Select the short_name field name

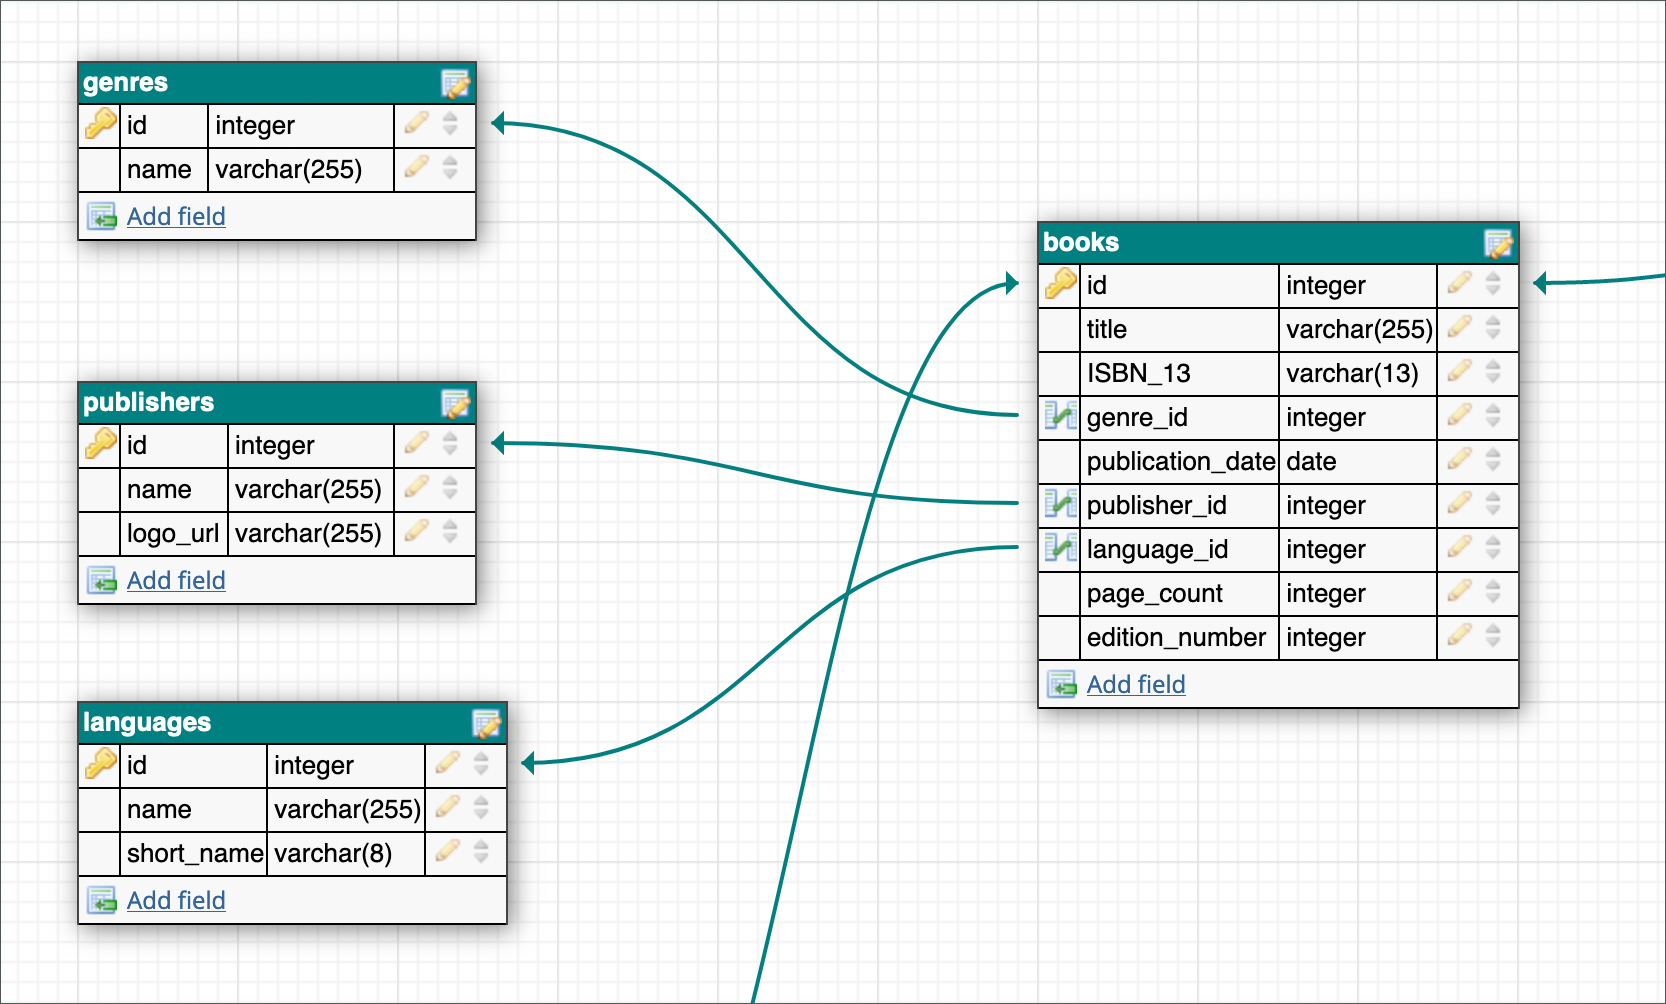click(195, 853)
